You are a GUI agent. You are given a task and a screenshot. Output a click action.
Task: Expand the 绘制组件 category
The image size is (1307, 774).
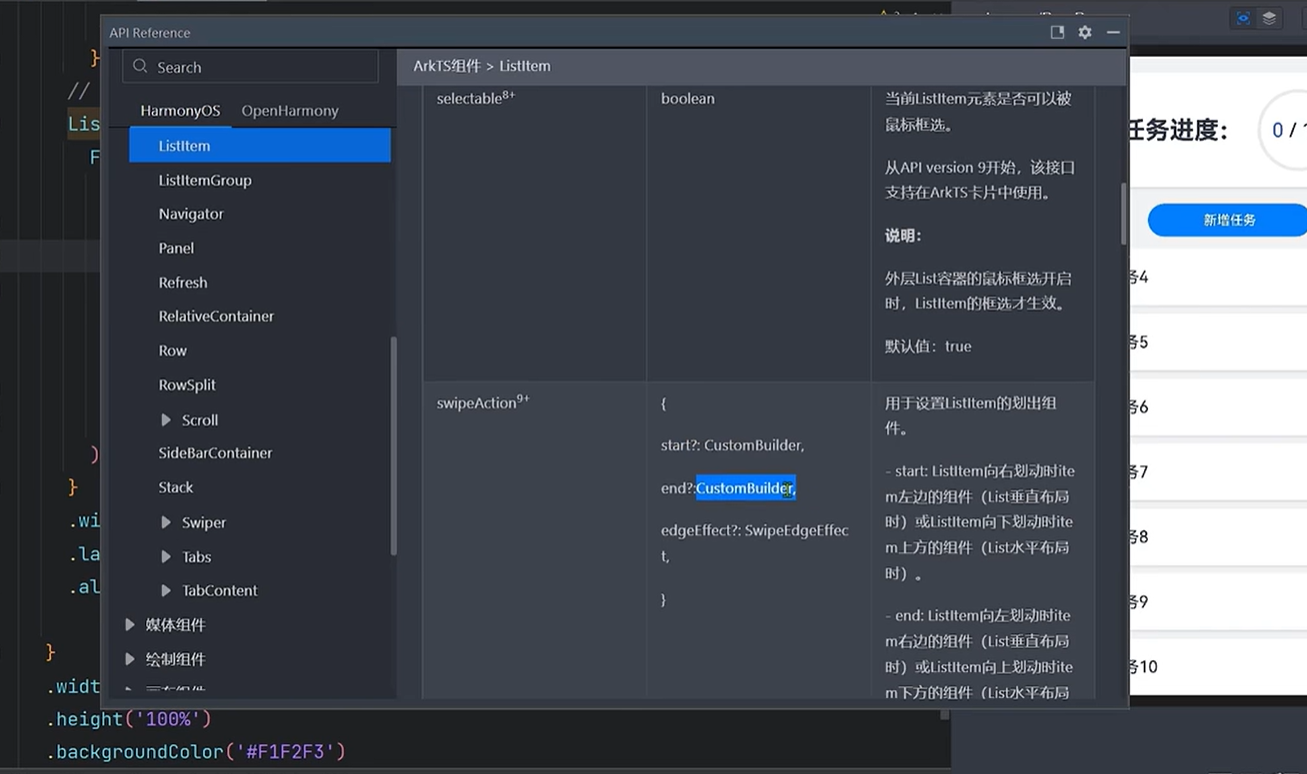tap(130, 659)
